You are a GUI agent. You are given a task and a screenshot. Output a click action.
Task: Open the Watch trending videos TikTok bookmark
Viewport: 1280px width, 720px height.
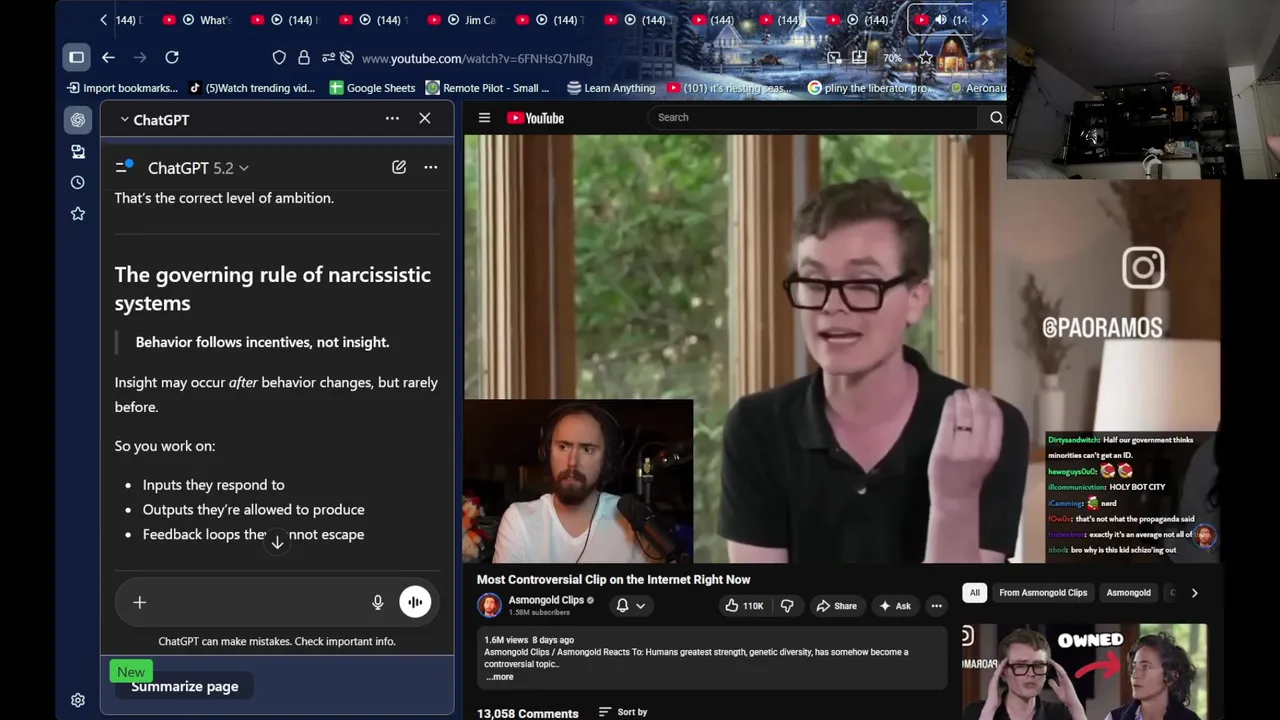coord(252,88)
